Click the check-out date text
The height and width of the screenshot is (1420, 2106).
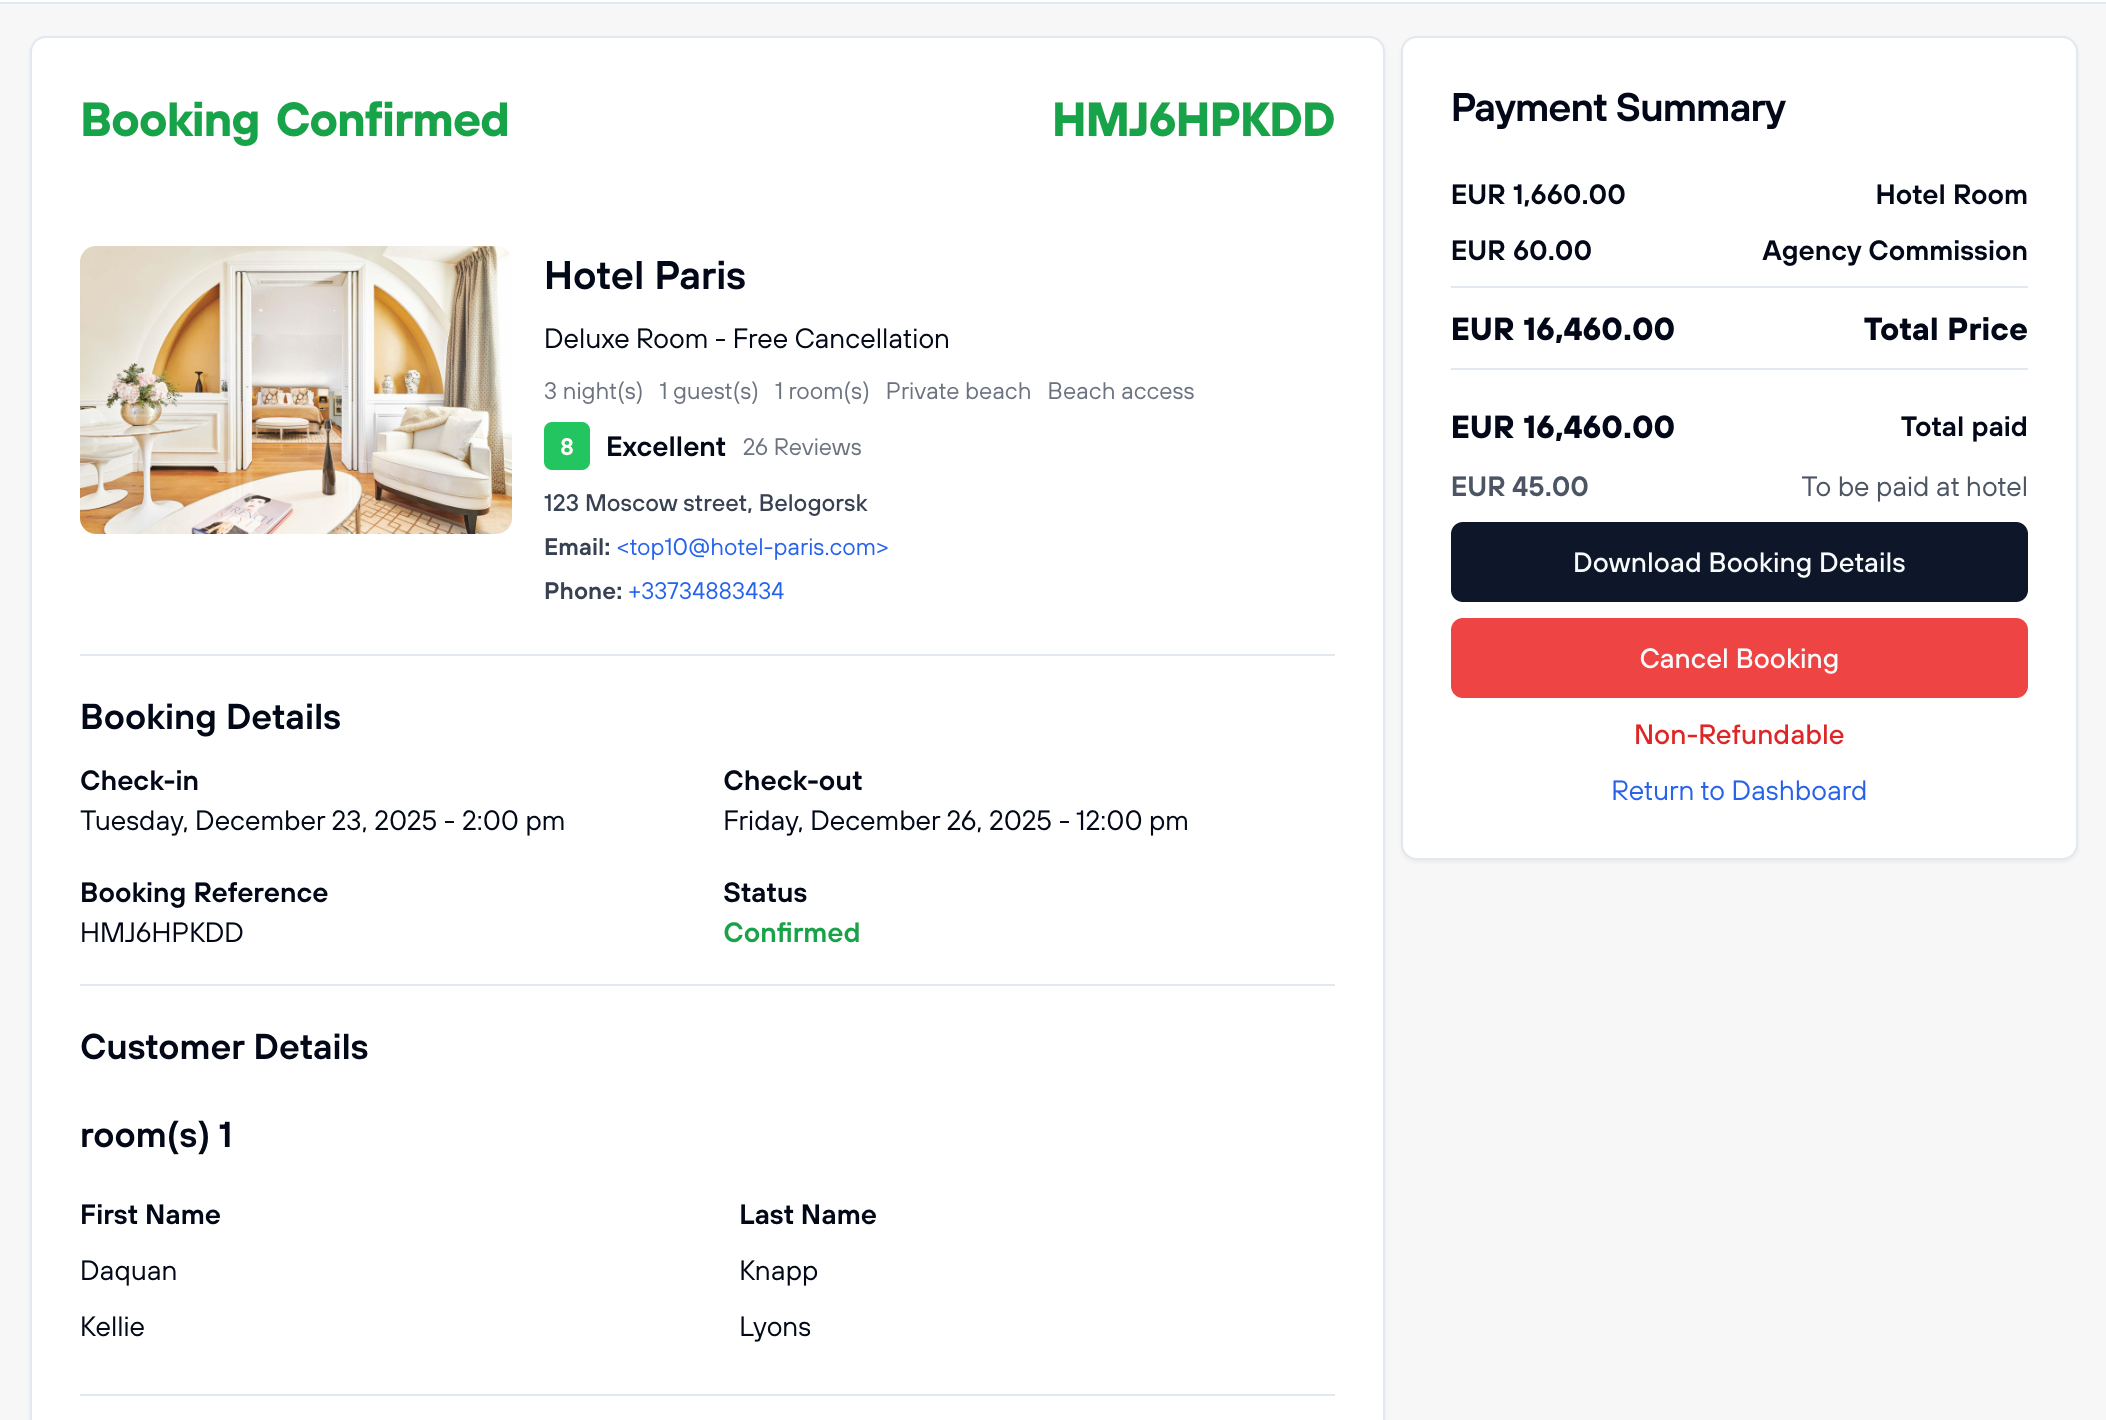[x=955, y=821]
